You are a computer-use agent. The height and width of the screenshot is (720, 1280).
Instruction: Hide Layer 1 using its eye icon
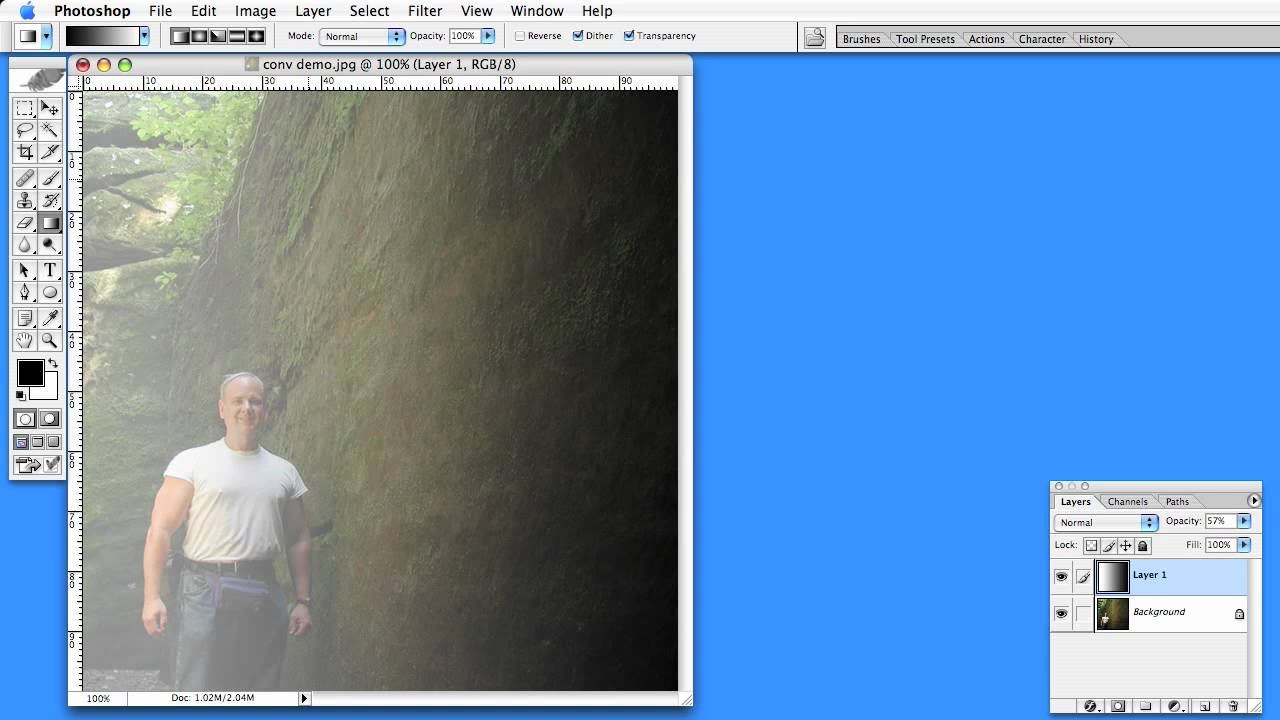click(1061, 576)
